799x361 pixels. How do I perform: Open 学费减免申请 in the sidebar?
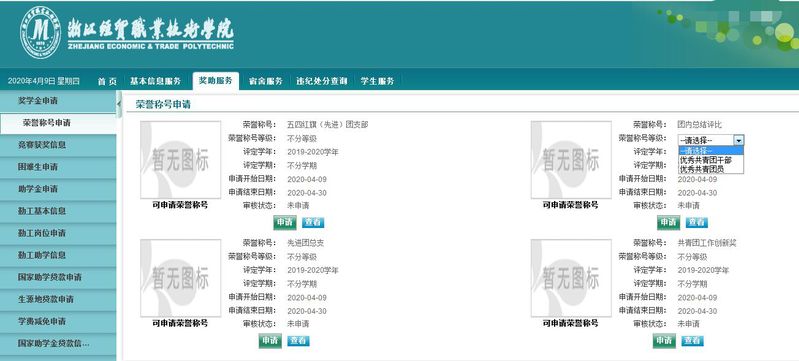click(x=58, y=321)
